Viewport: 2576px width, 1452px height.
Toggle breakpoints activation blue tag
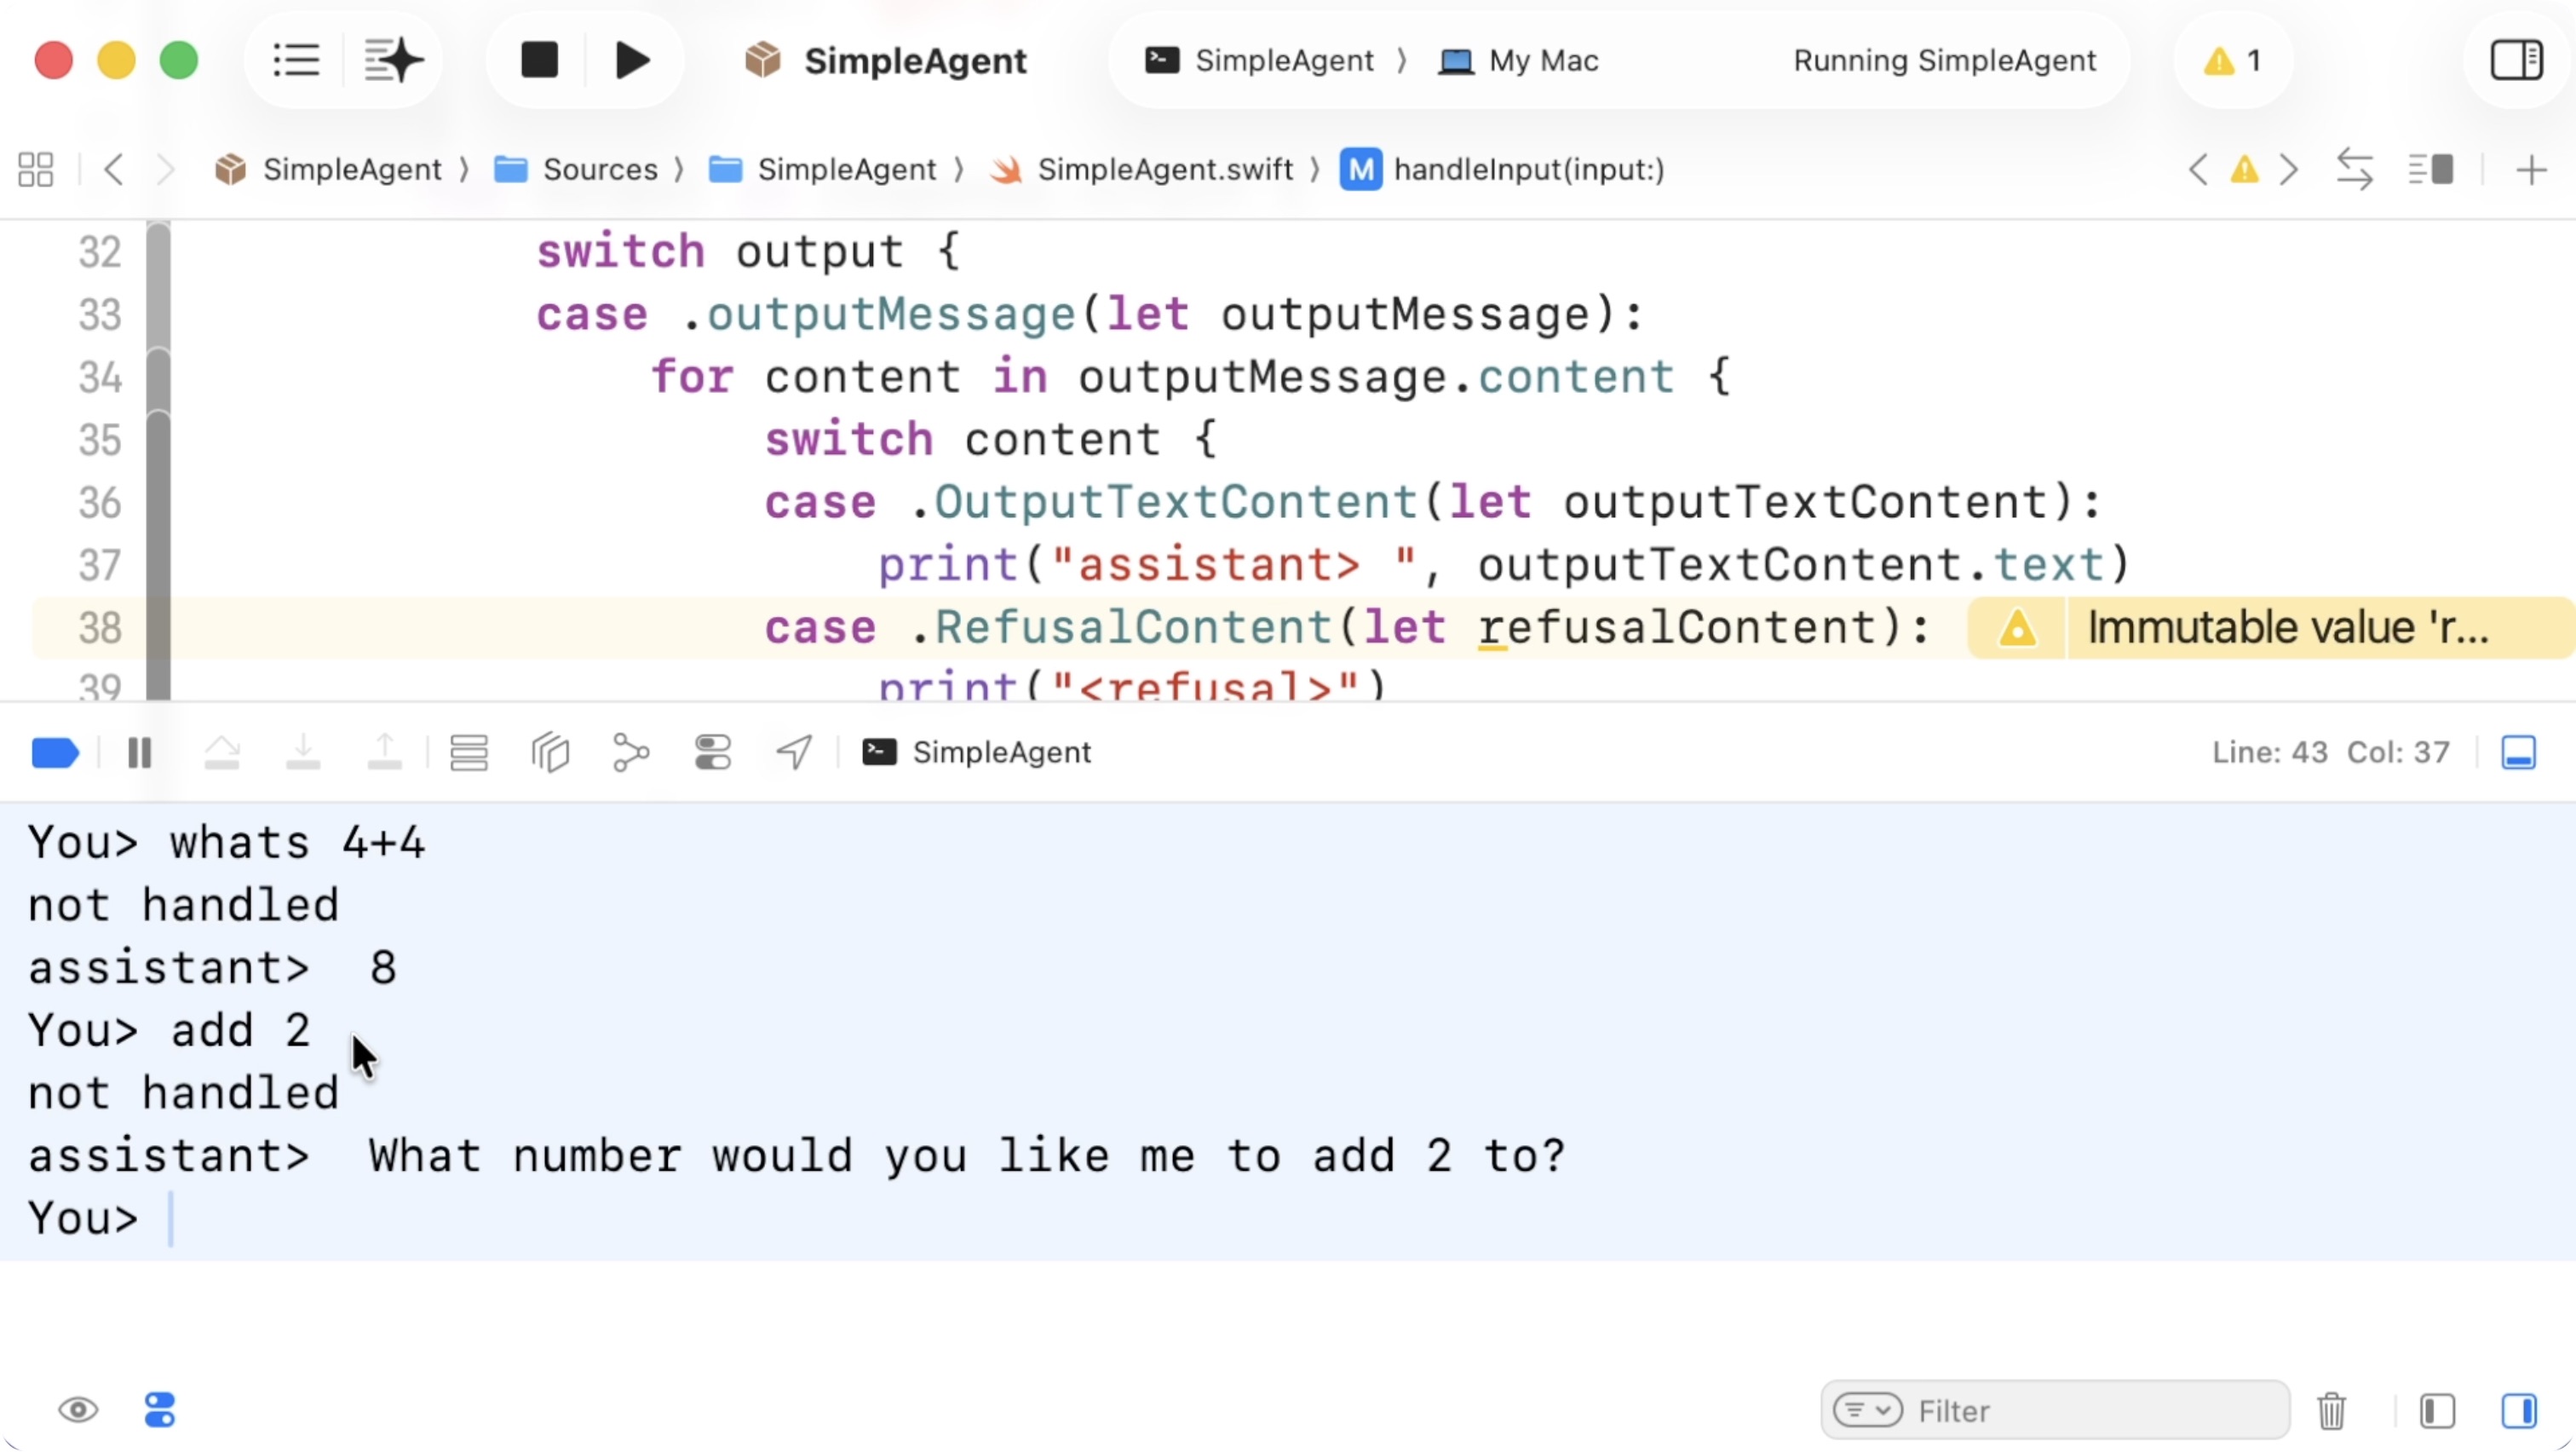click(x=55, y=753)
